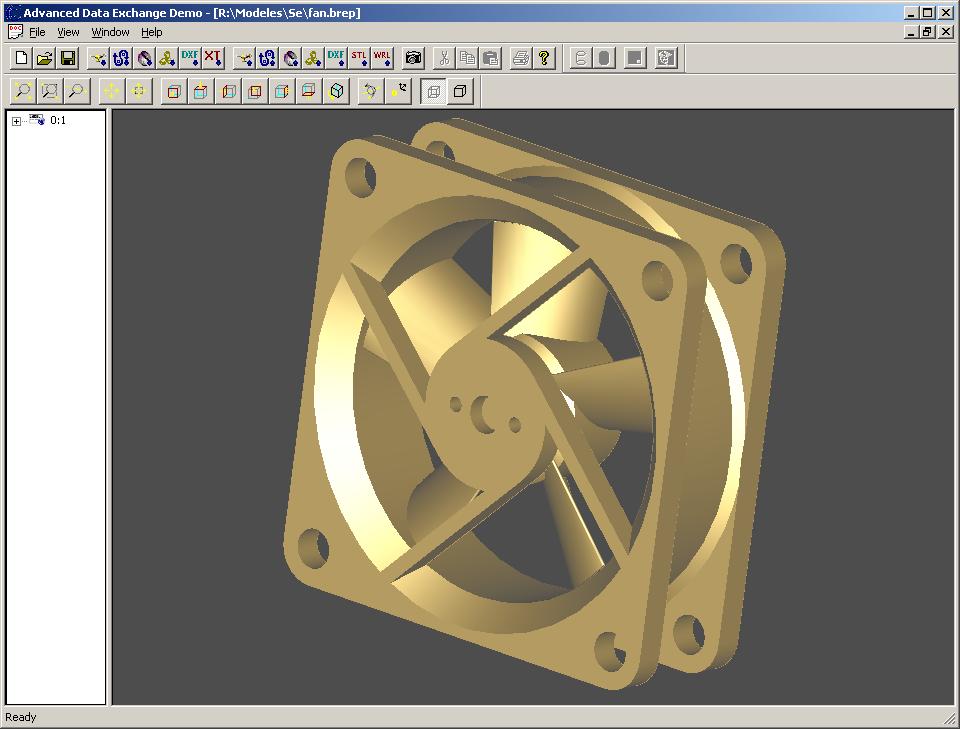
Task: Open the View menu
Action: pyautogui.click(x=68, y=32)
